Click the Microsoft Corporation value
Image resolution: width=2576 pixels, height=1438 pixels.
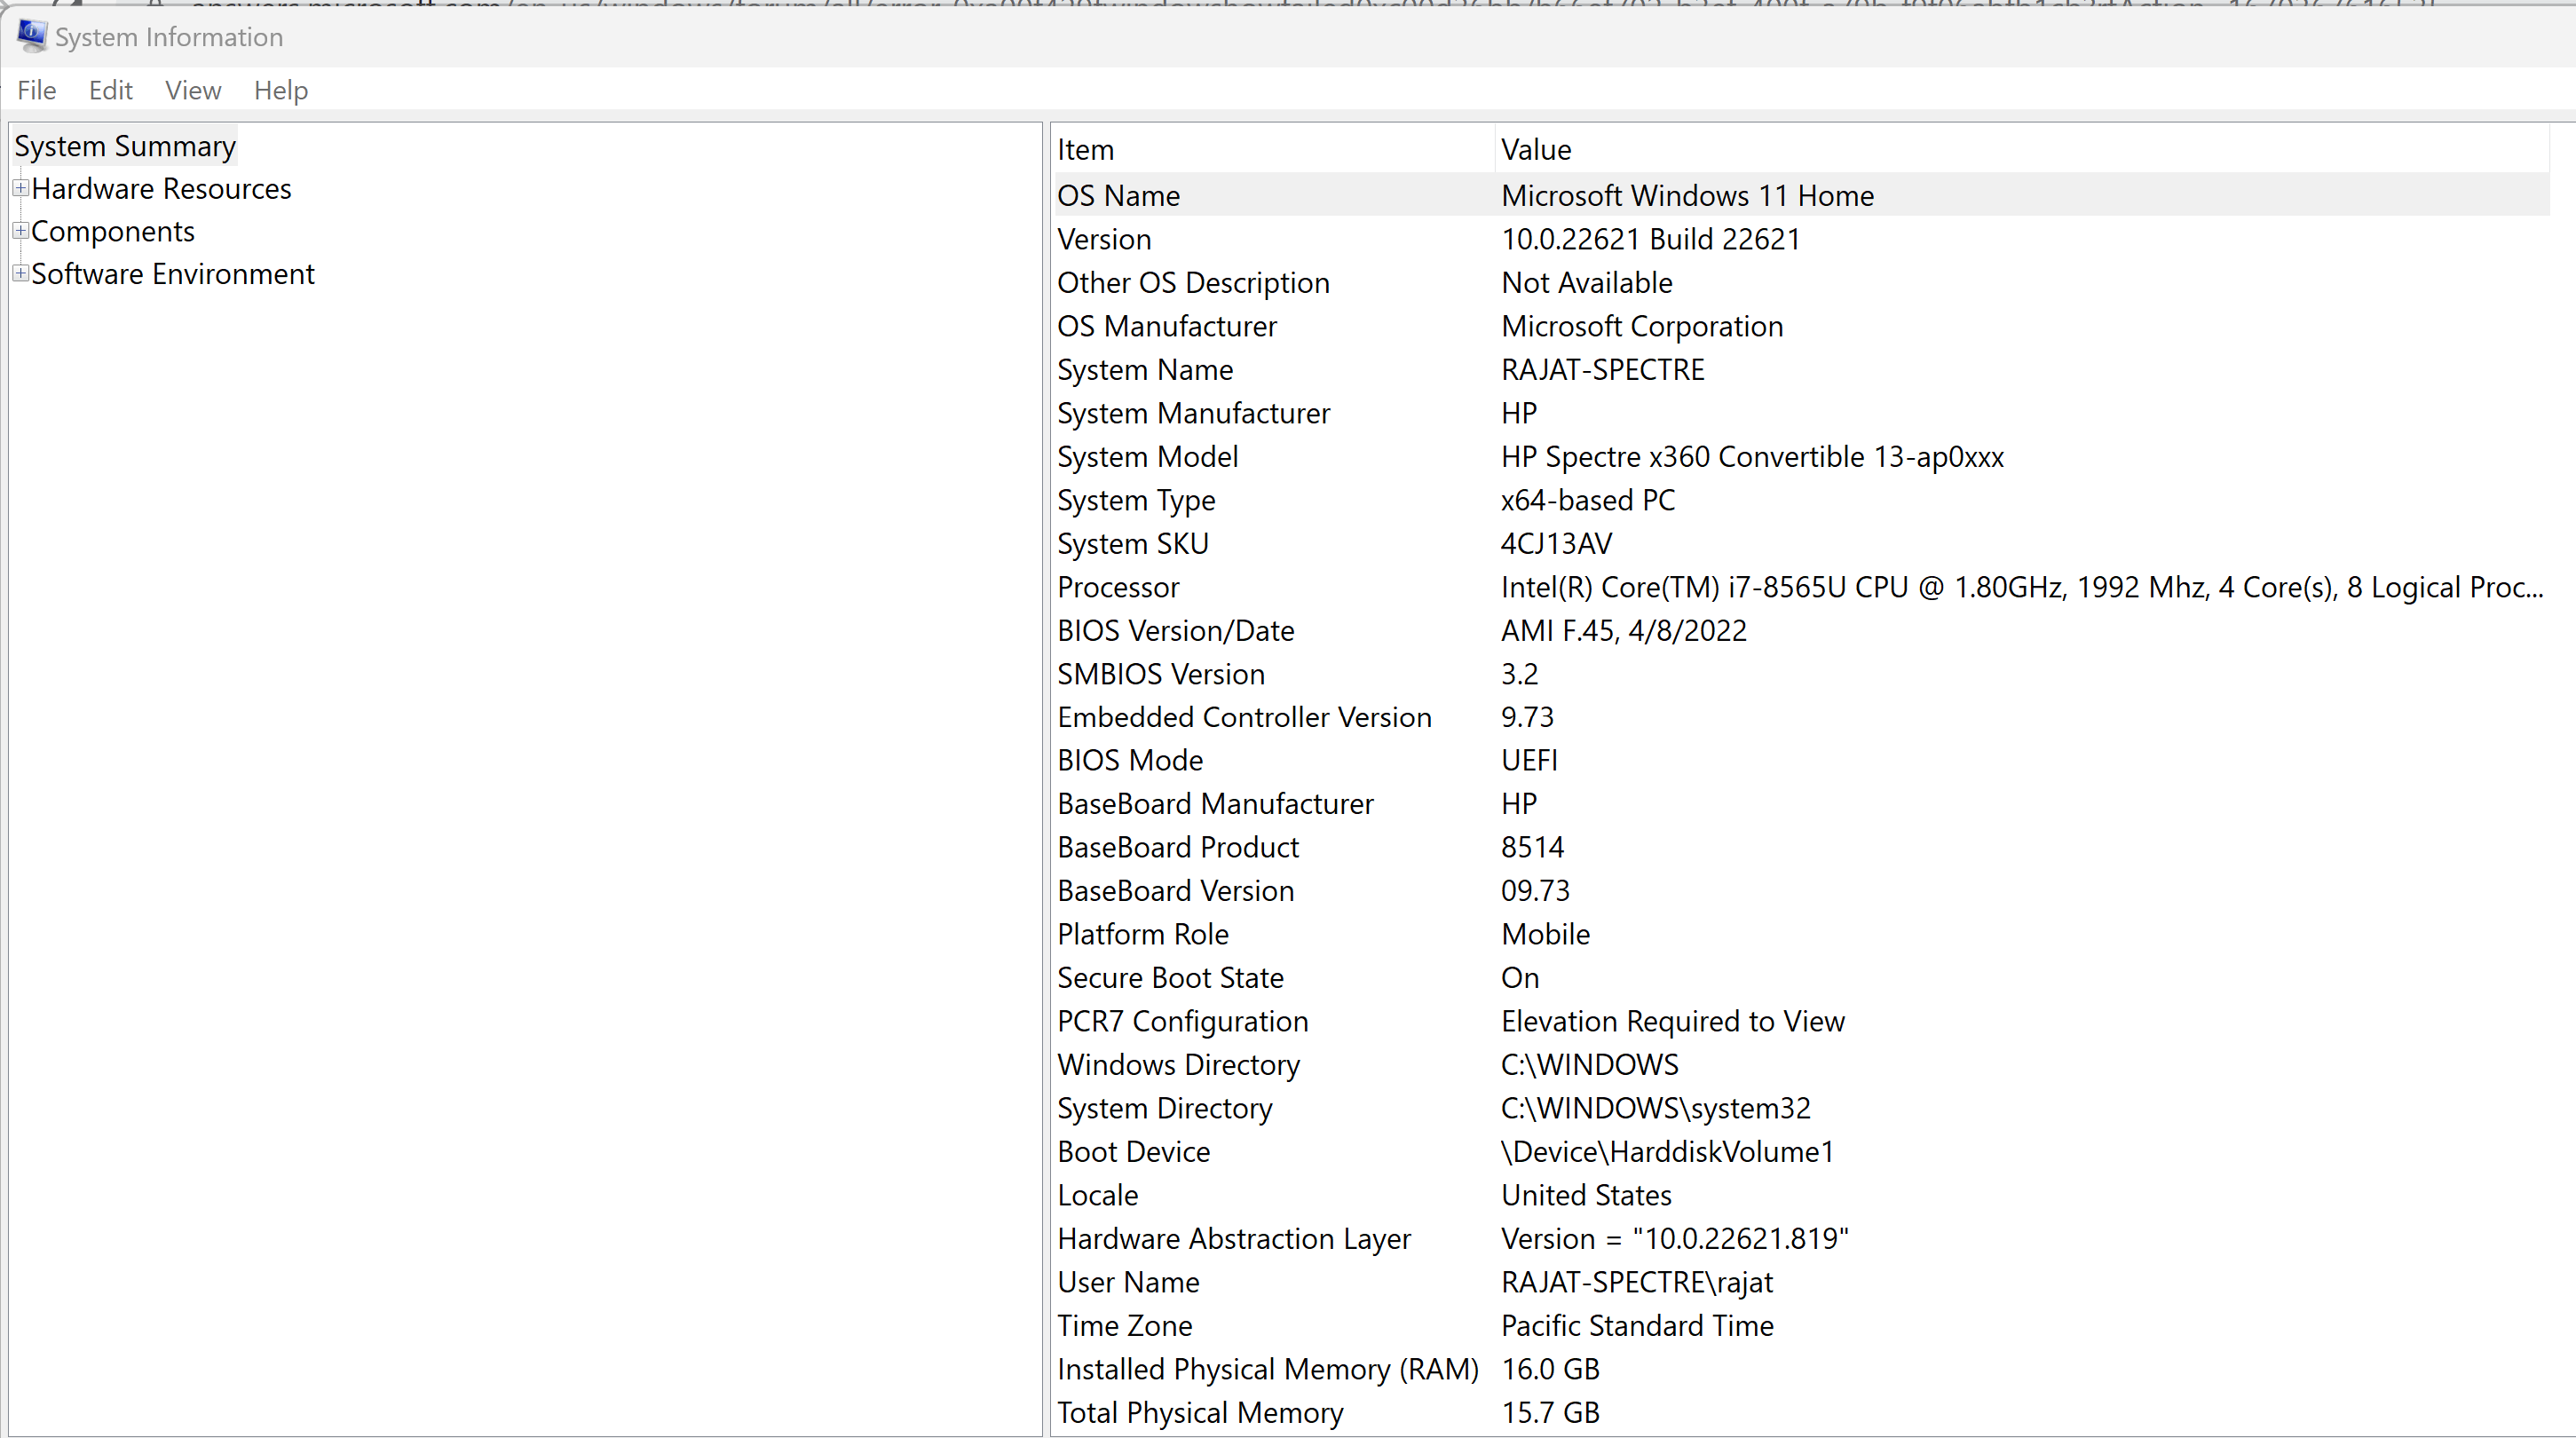(x=1642, y=326)
